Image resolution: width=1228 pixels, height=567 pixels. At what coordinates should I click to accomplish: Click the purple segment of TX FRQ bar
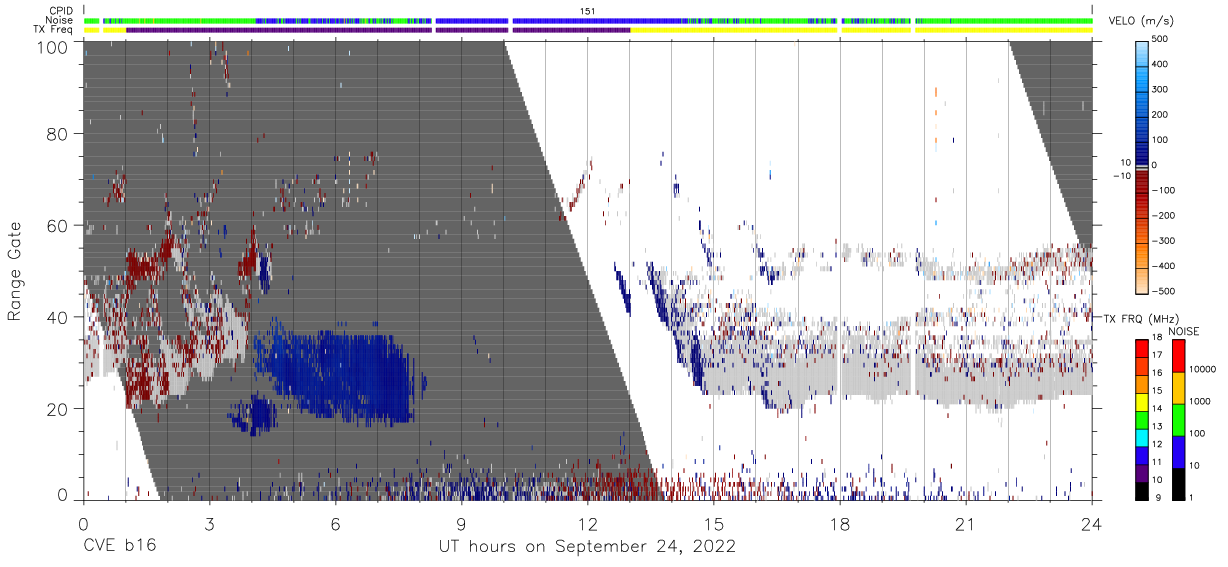(x=1142, y=474)
